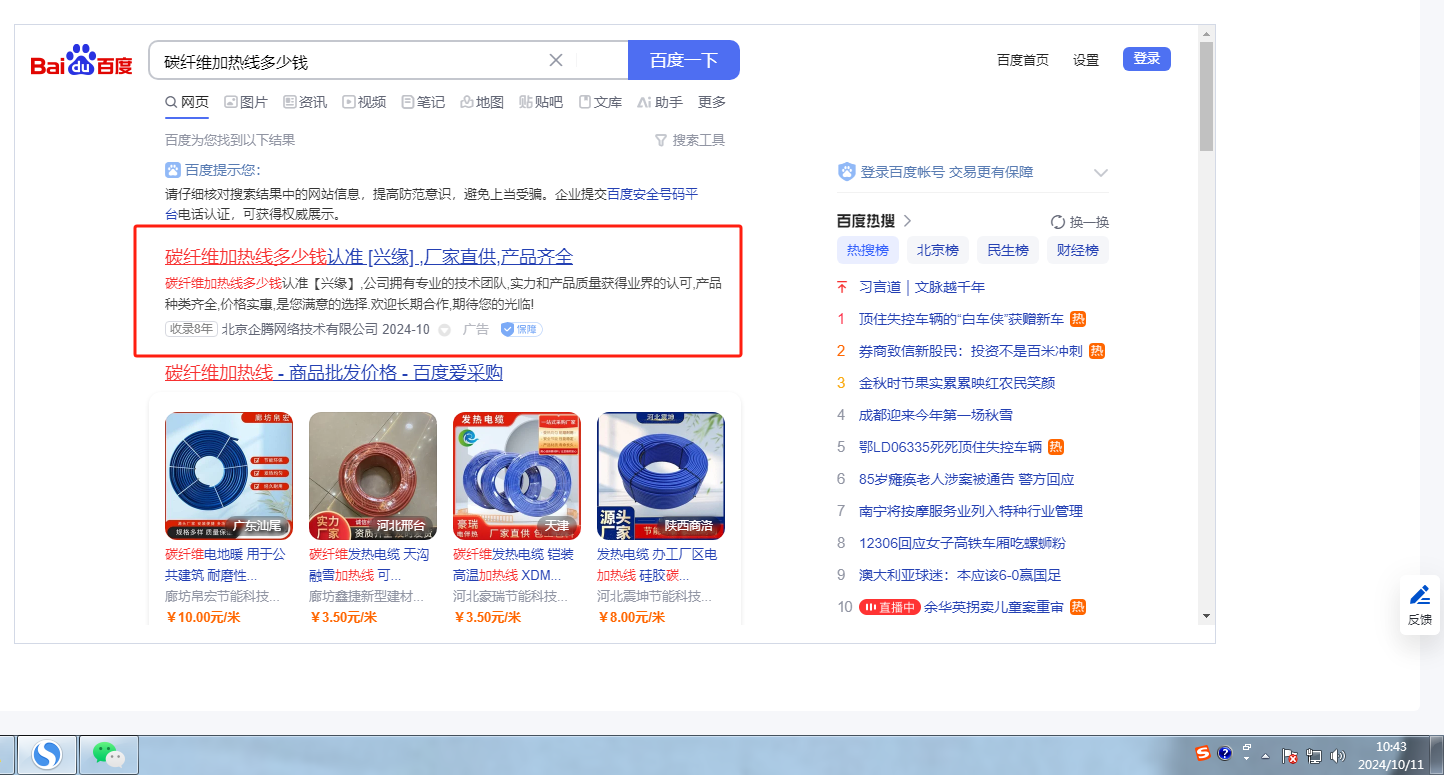
Task: Click the ￥8.00元/米 price
Action: pos(631,617)
